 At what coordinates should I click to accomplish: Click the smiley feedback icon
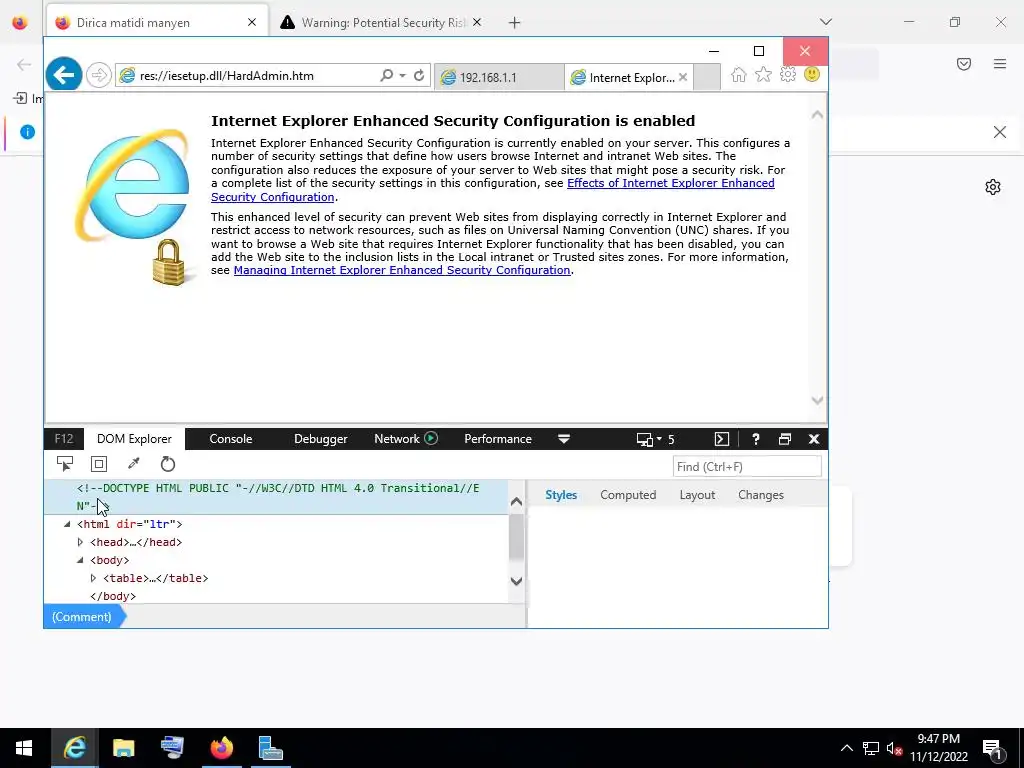pos(812,74)
